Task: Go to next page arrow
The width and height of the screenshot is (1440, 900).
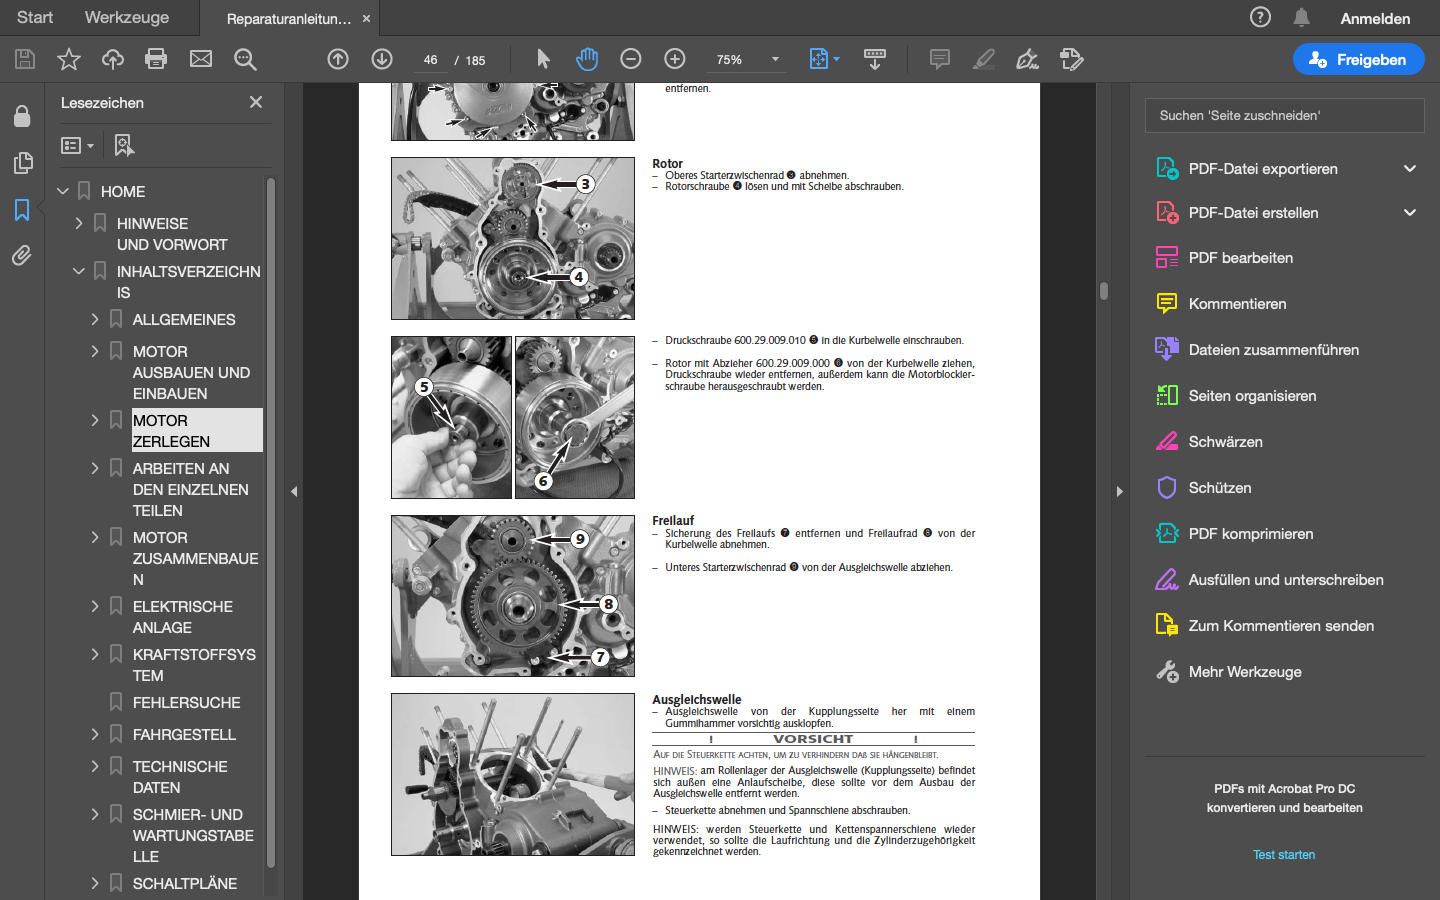Action: tap(382, 59)
